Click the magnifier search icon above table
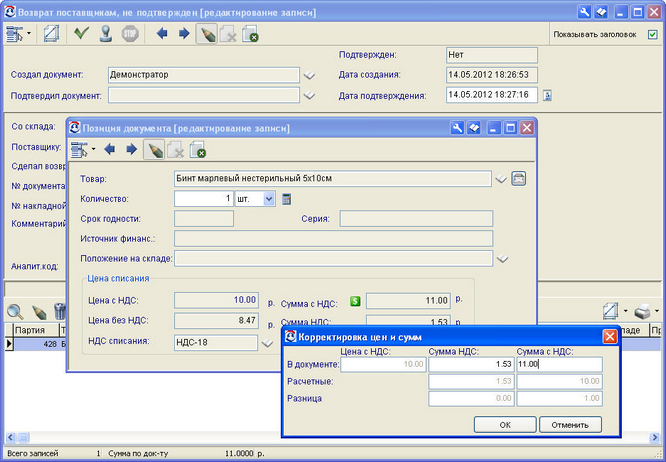Screen dimensions: 666x462 click(15, 312)
